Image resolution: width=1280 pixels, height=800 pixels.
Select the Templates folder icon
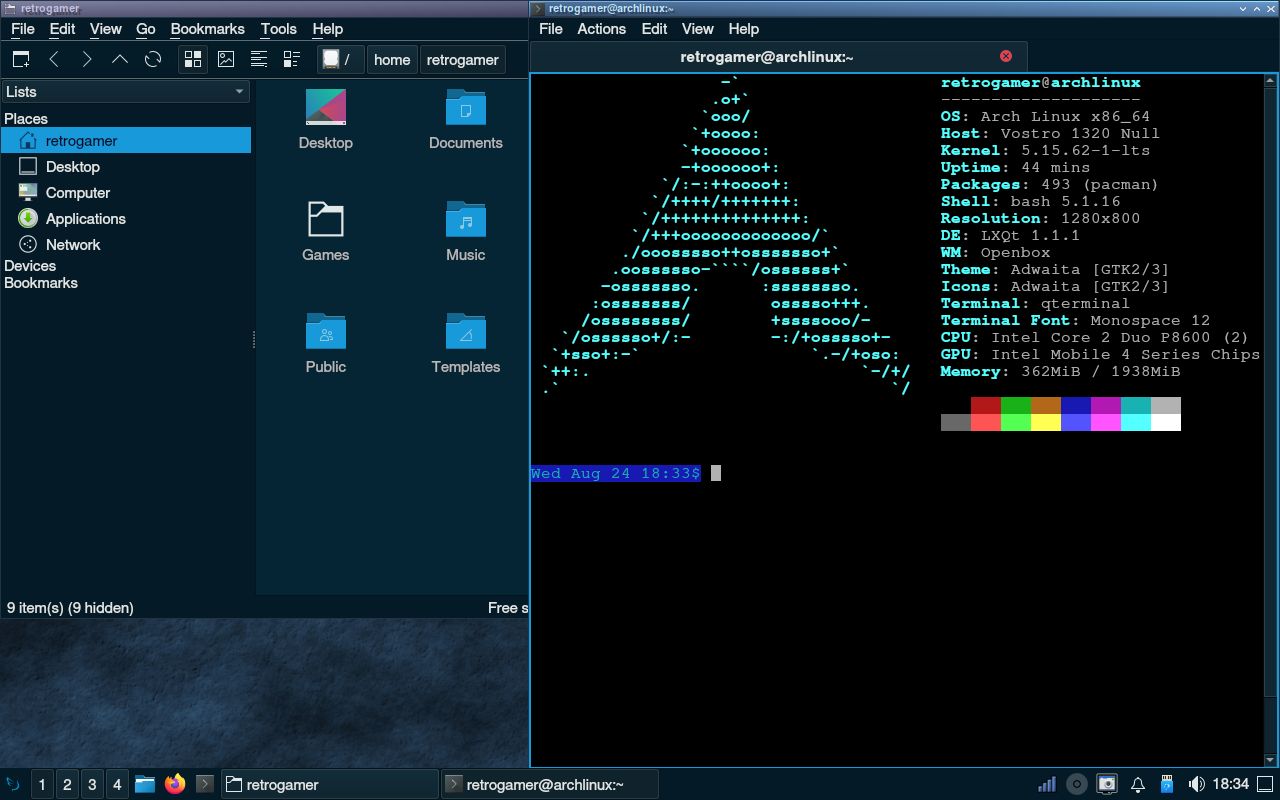pos(466,343)
